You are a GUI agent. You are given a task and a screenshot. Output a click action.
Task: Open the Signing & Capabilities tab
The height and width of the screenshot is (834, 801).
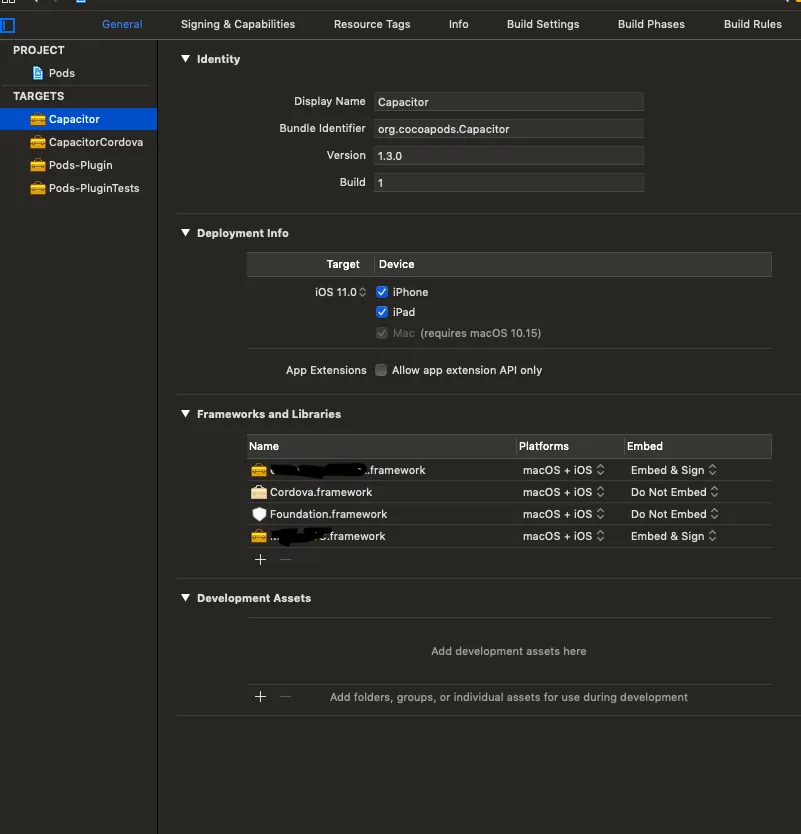pos(238,24)
